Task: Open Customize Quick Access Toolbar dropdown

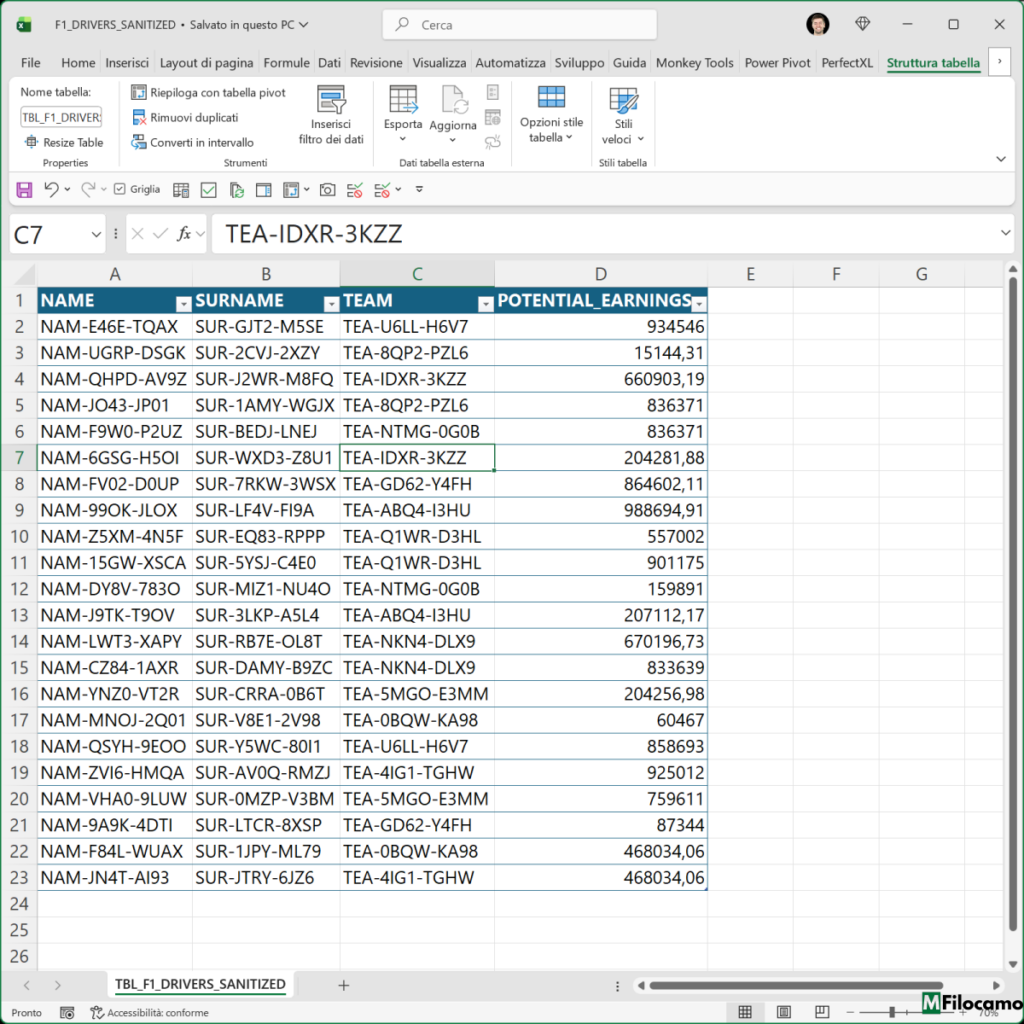Action: (419, 189)
